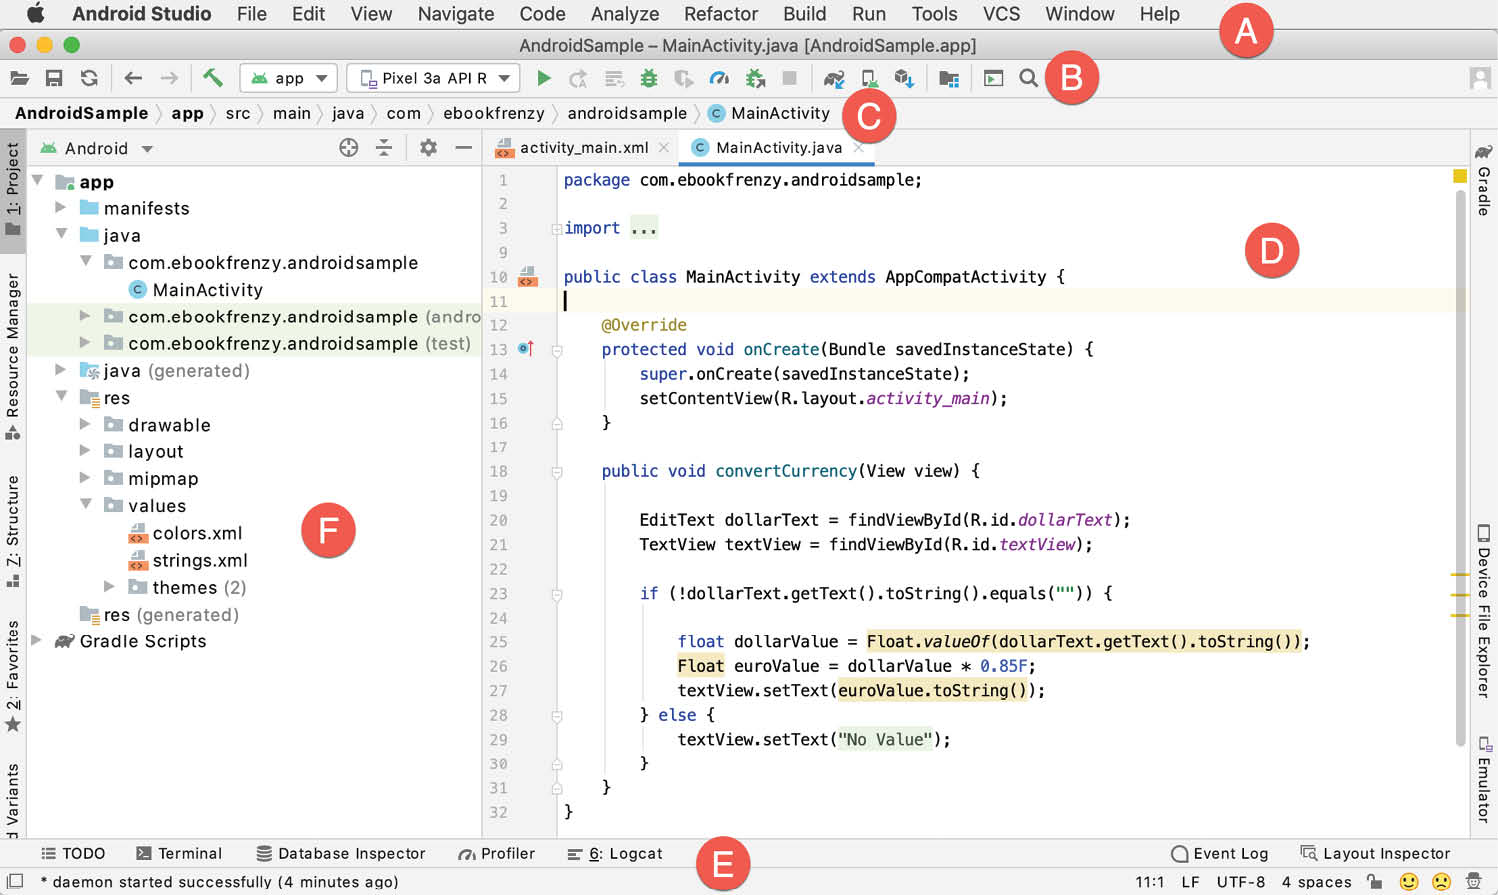Toggle the Resource Manager side panel
Screen dimensions: 1498x895
13,356
